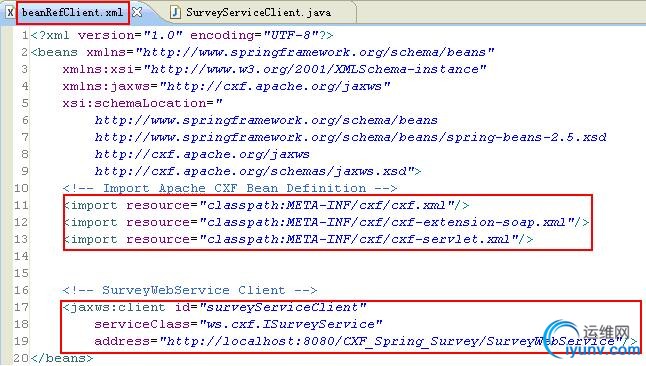Click the address localhost:8080 line
The width and height of the screenshot is (646, 366).
coord(366,341)
